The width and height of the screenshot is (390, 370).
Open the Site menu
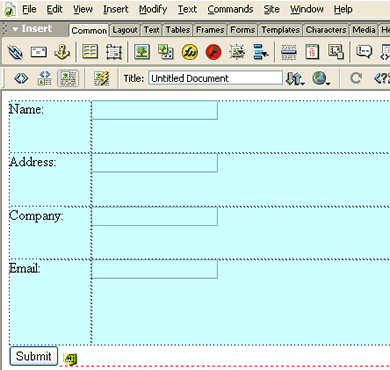pos(271,9)
